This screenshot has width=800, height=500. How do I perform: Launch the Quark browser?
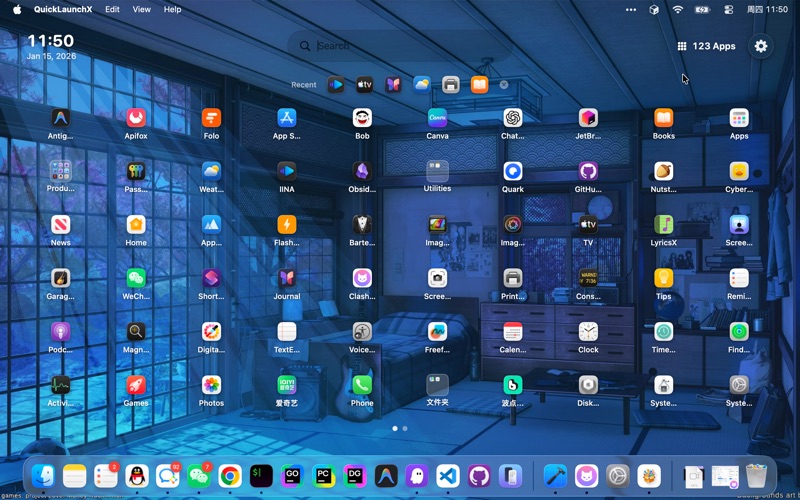(x=512, y=171)
